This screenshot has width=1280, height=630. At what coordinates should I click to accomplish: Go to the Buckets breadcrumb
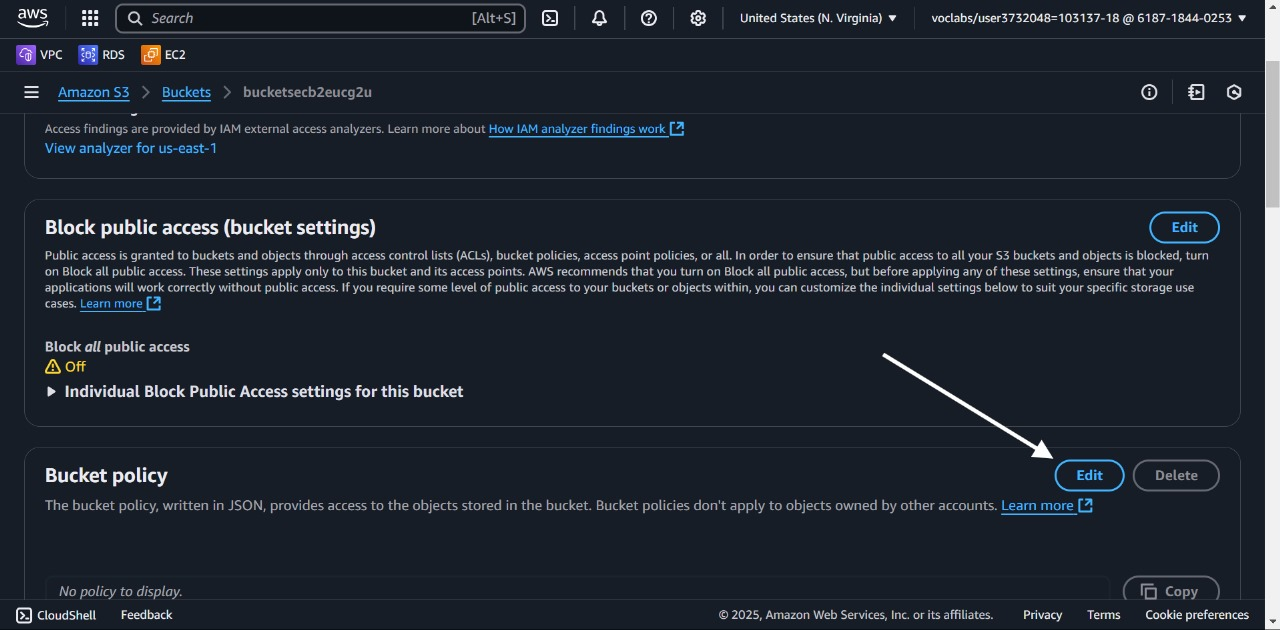pyautogui.click(x=186, y=92)
